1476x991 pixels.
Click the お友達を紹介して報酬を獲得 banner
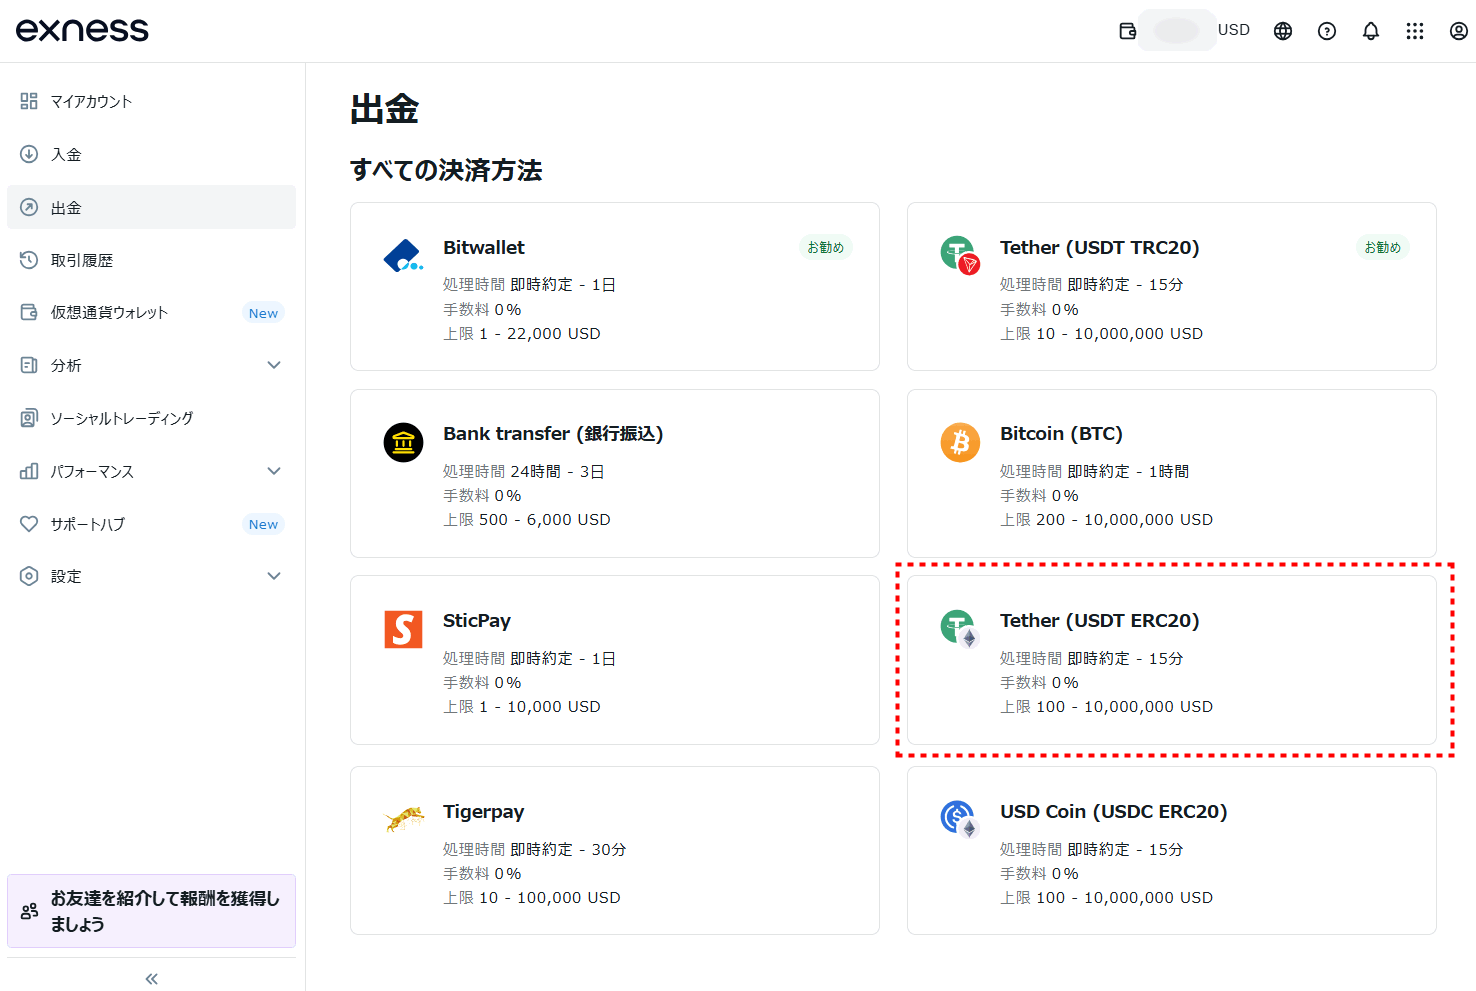(151, 911)
